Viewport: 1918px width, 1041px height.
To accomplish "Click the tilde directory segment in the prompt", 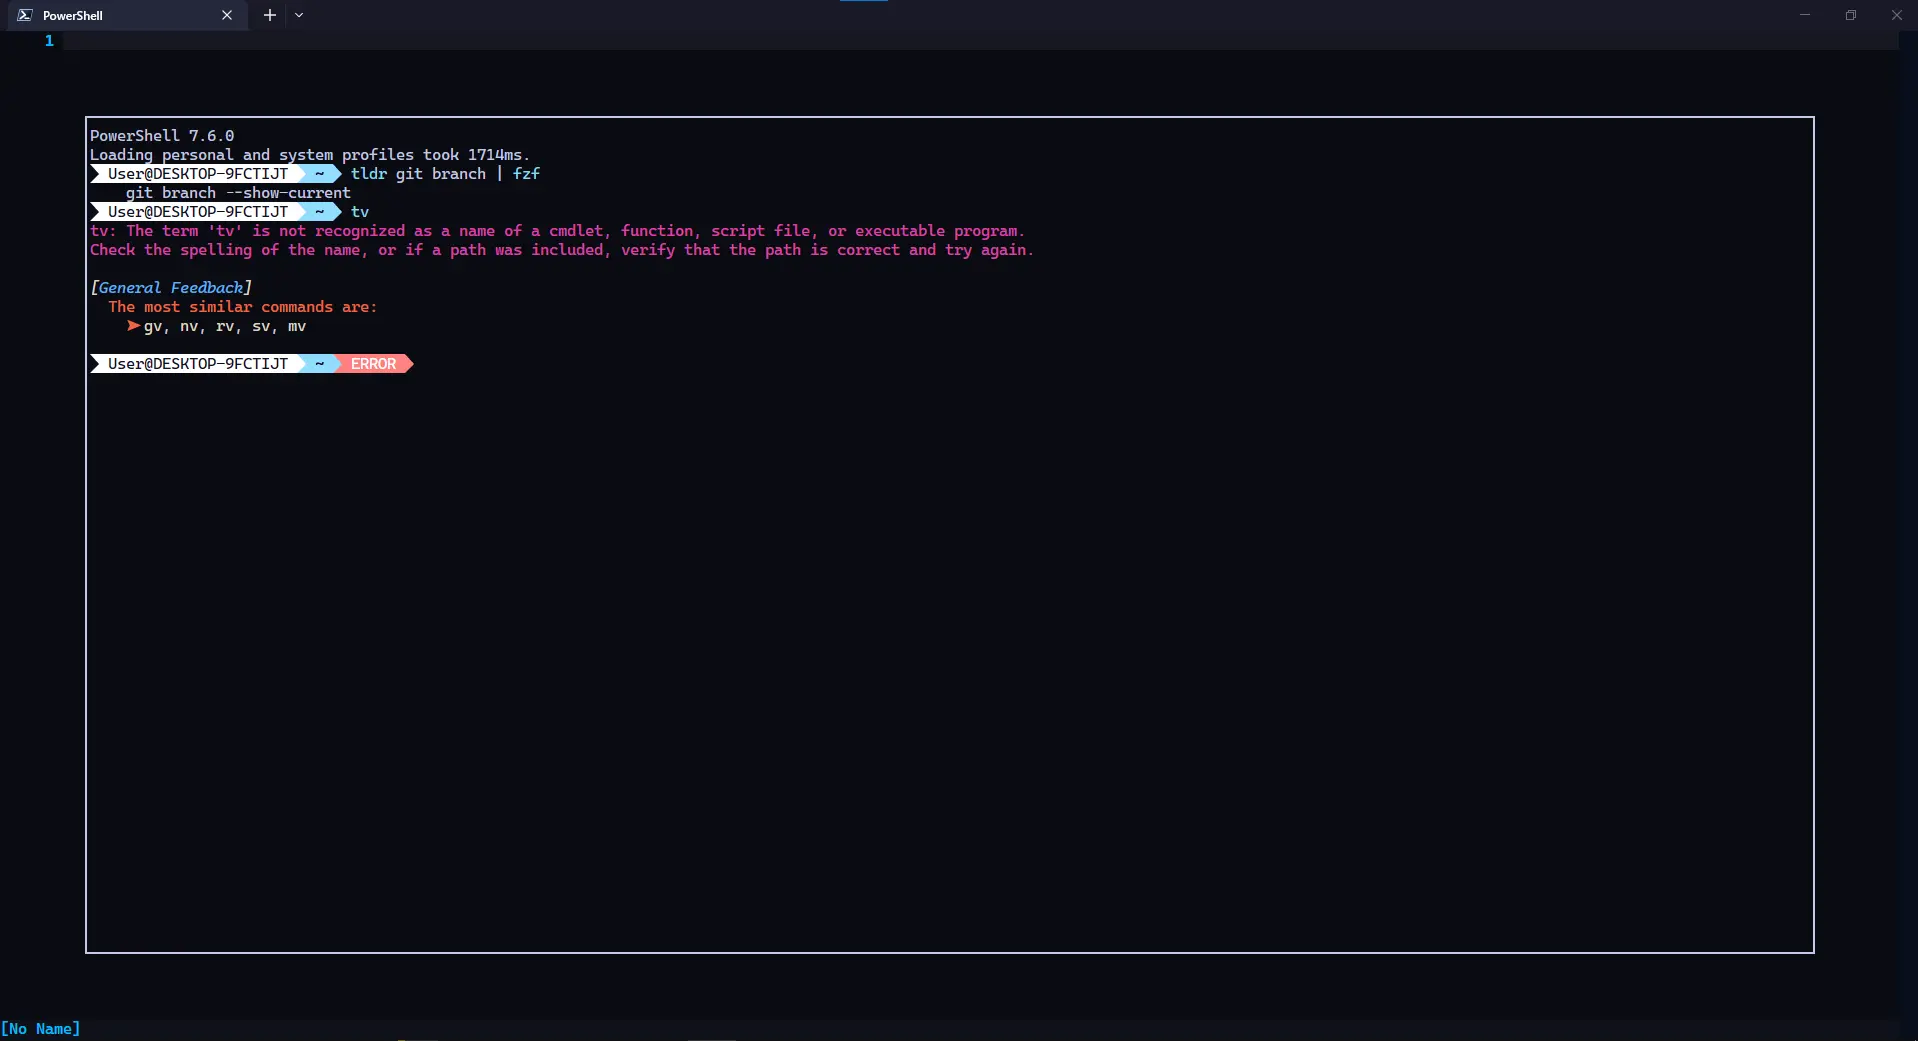I will pos(318,173).
